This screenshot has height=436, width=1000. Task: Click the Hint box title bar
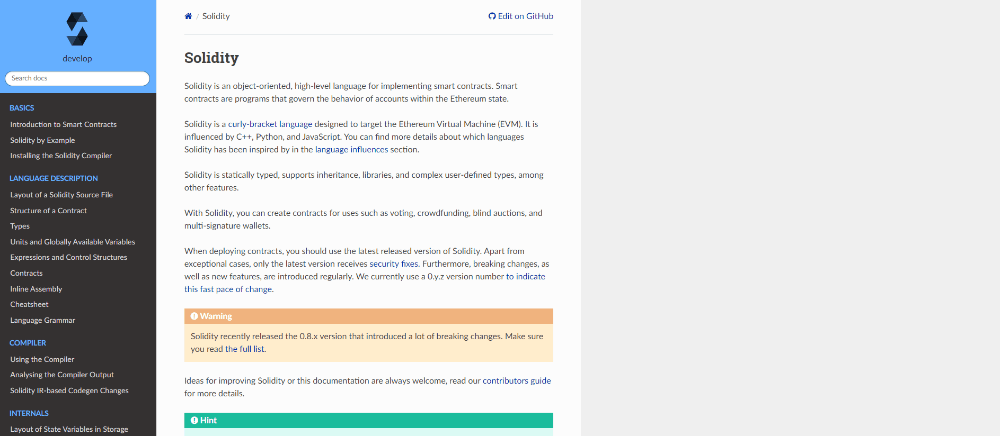(369, 421)
